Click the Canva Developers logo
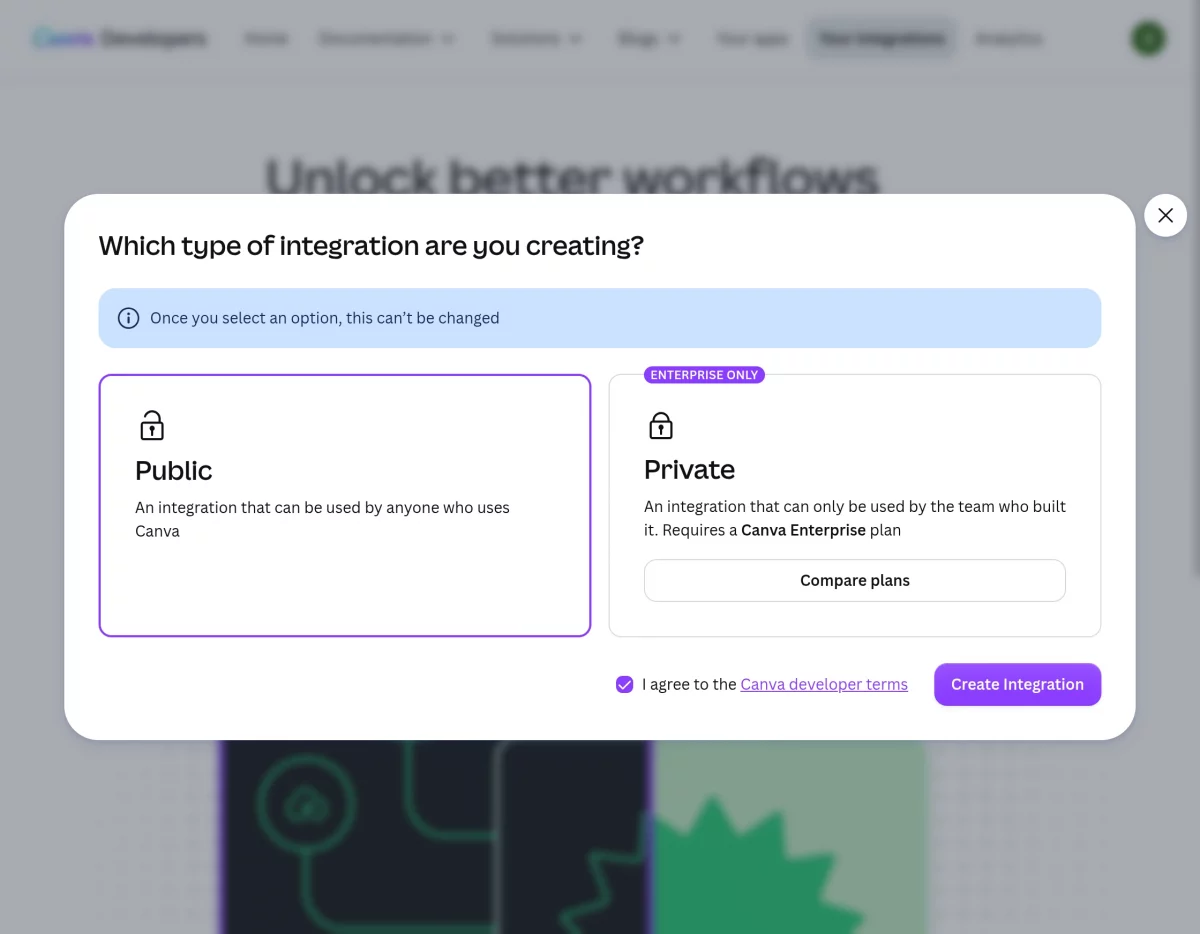The height and width of the screenshot is (934, 1200). (x=120, y=39)
